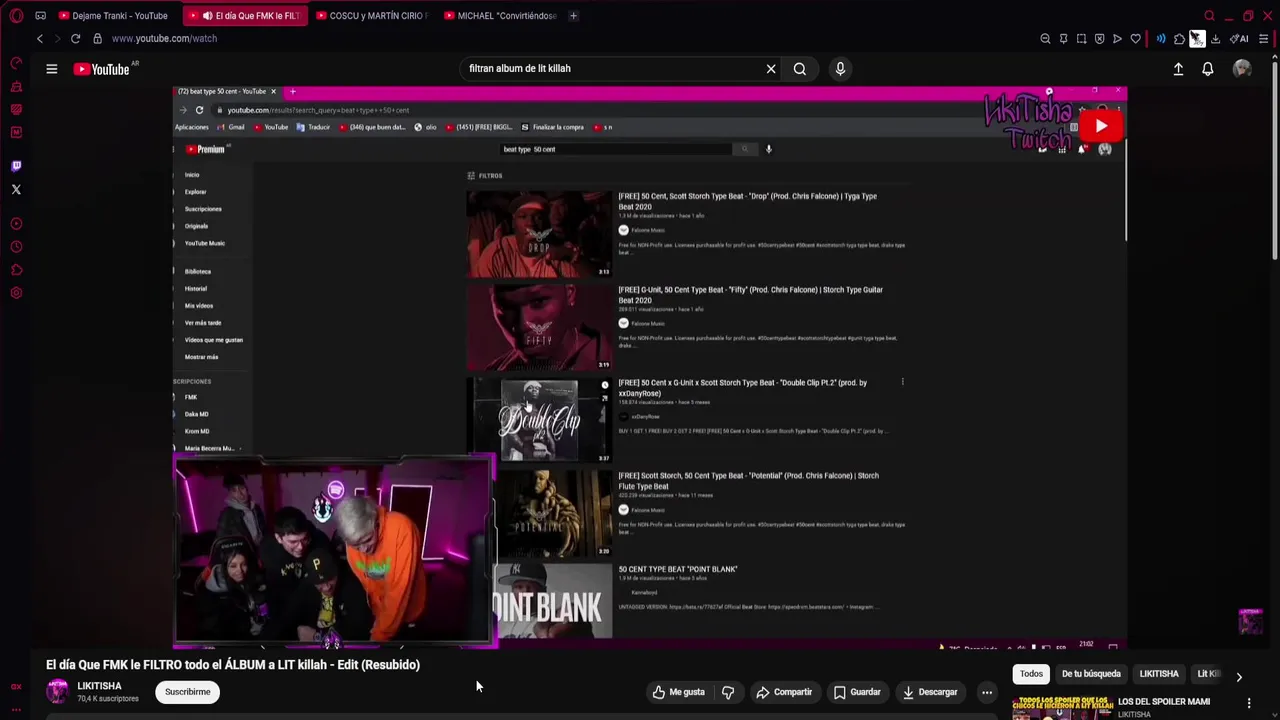
Task: Click the pin icon in address bar
Action: (x=1063, y=39)
